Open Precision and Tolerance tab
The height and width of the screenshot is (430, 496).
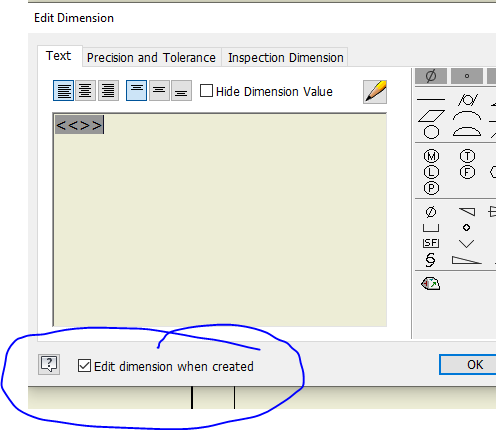coord(151,57)
